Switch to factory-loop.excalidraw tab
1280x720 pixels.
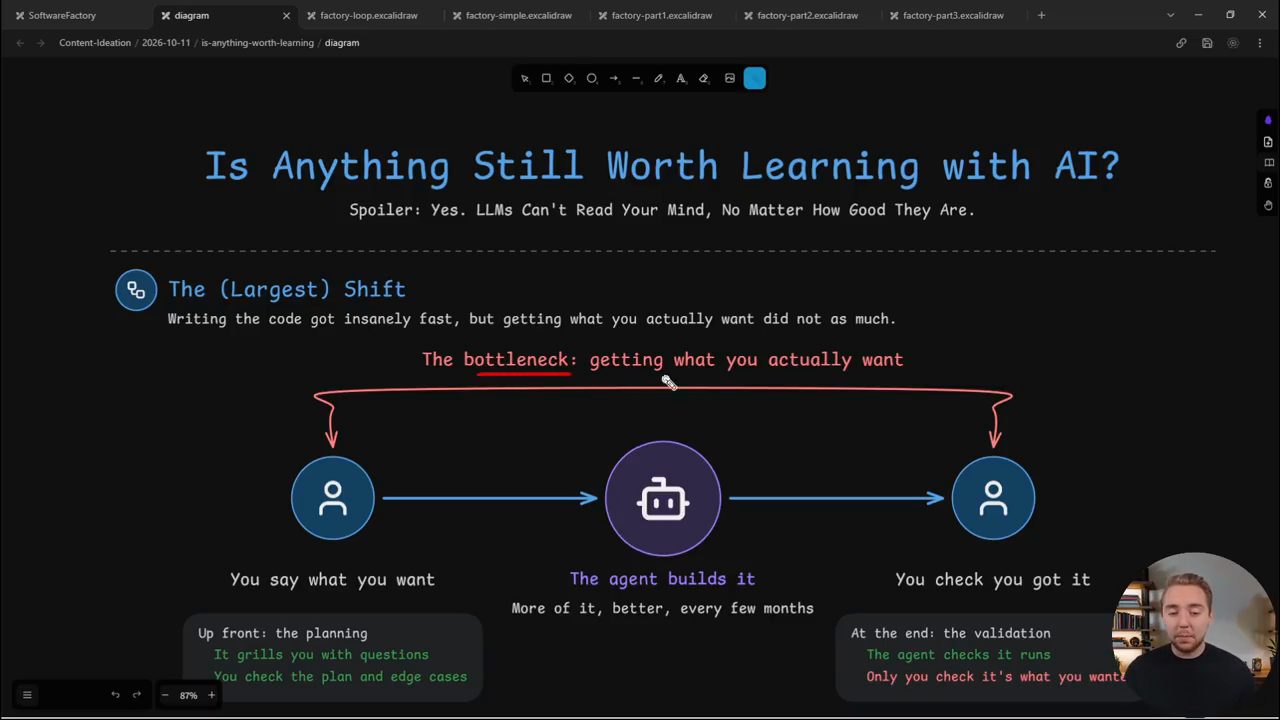[369, 15]
